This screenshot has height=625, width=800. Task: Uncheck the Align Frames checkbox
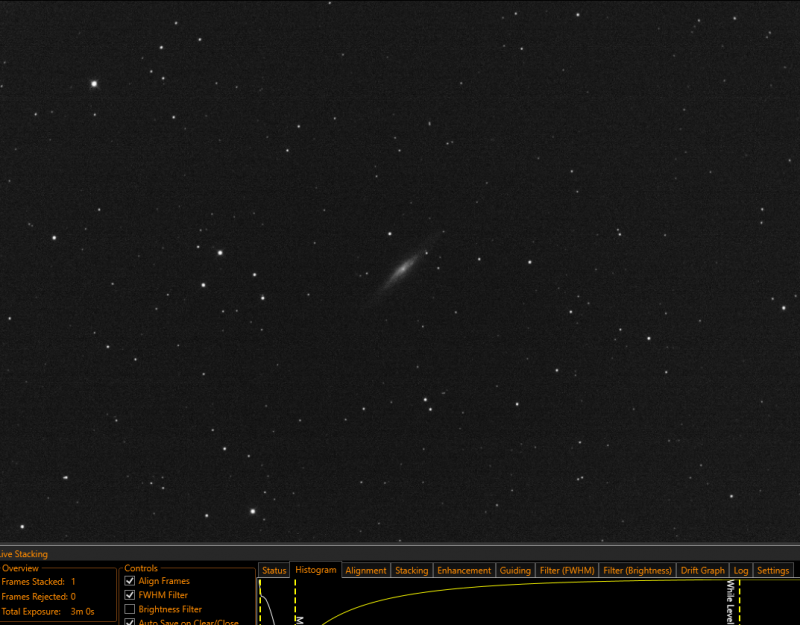coord(130,581)
